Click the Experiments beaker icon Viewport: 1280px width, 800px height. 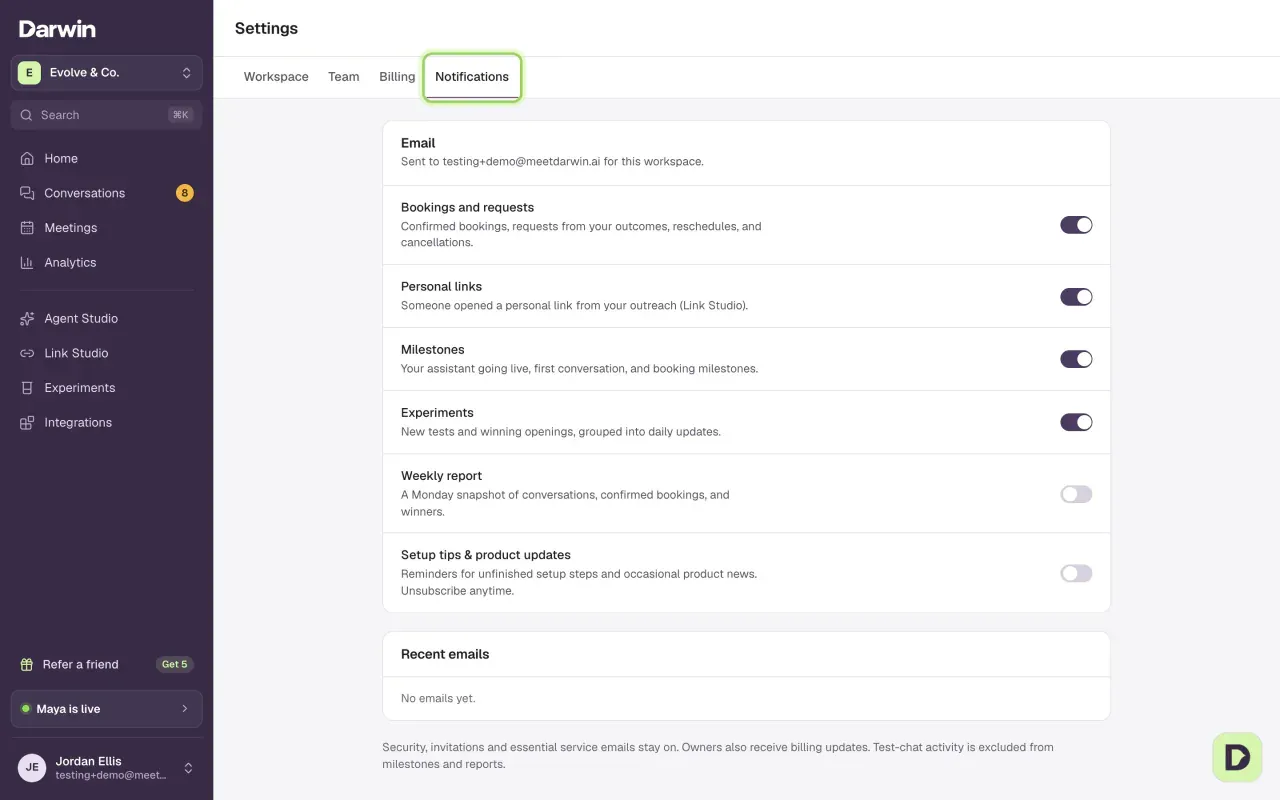pyautogui.click(x=27, y=388)
